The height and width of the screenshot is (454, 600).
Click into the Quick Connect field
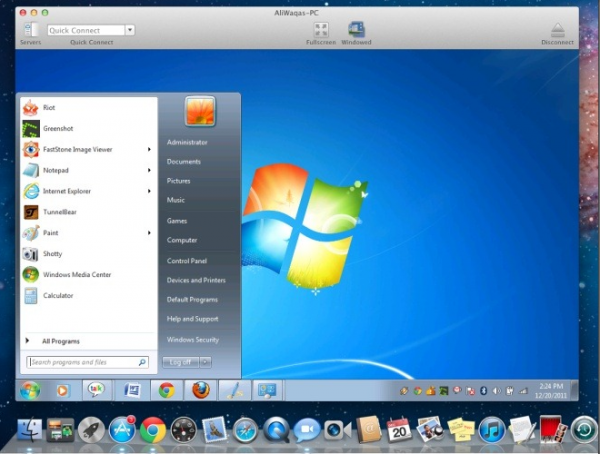click(86, 30)
